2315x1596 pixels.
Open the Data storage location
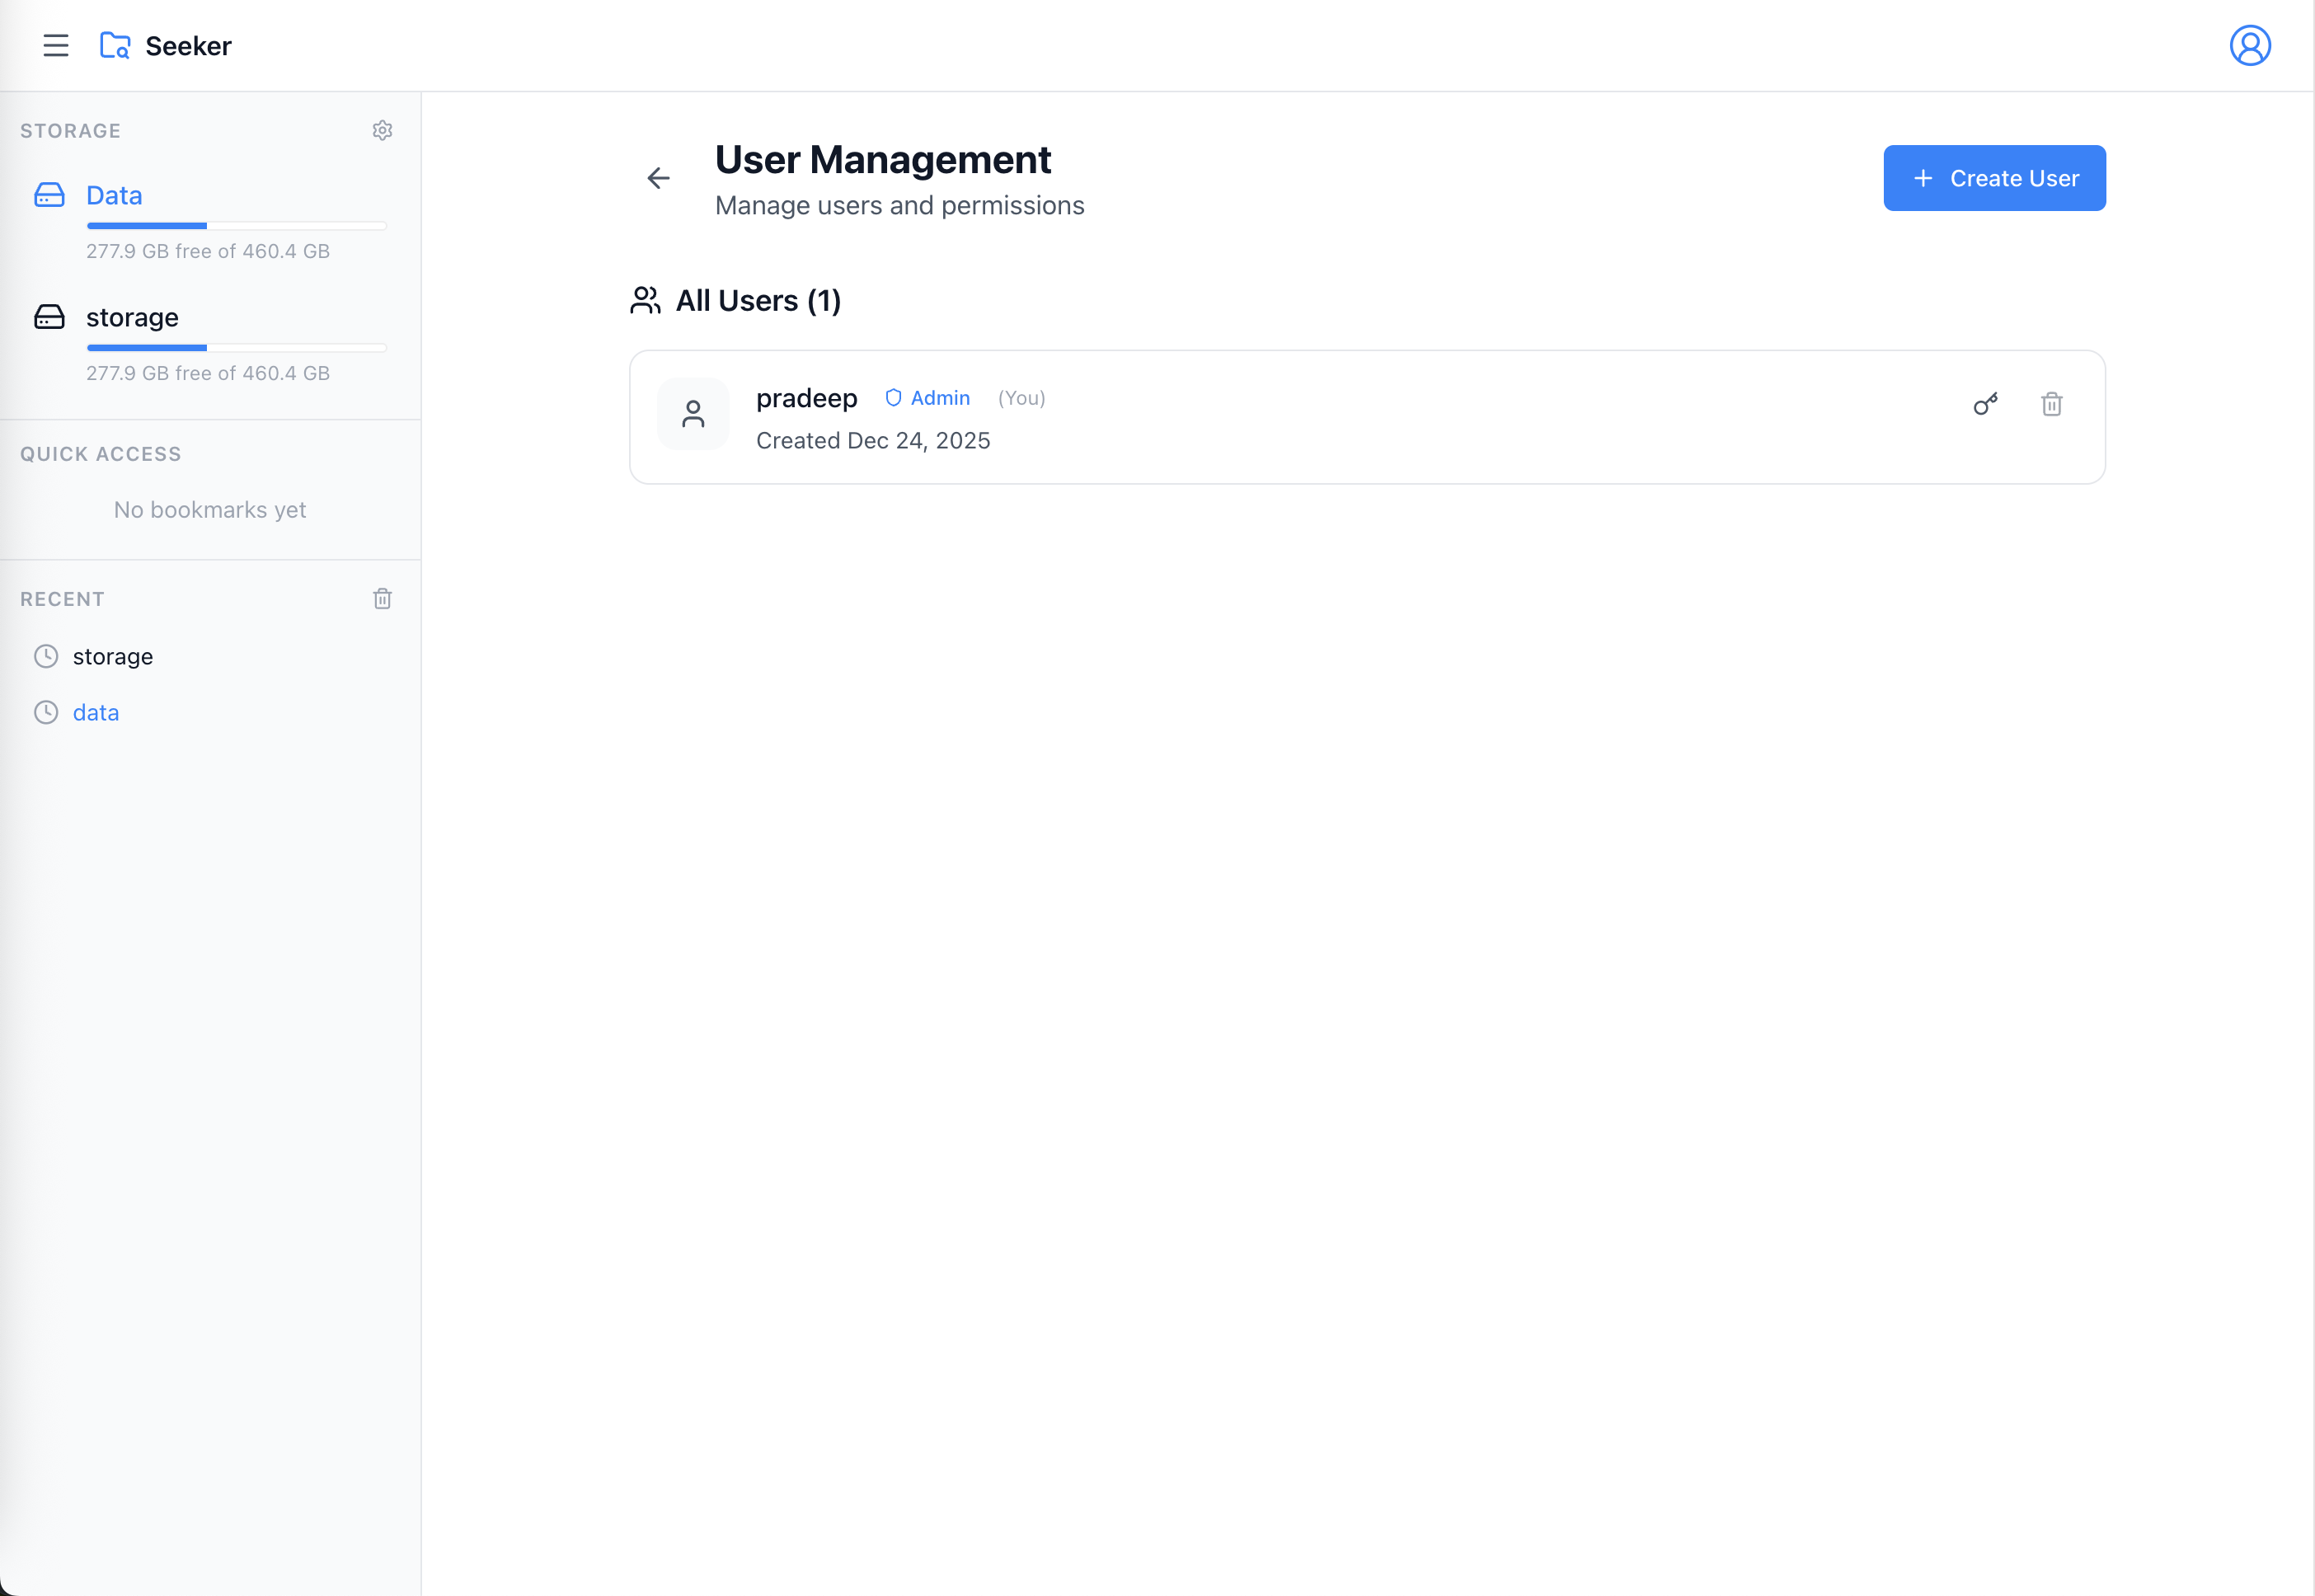point(114,196)
